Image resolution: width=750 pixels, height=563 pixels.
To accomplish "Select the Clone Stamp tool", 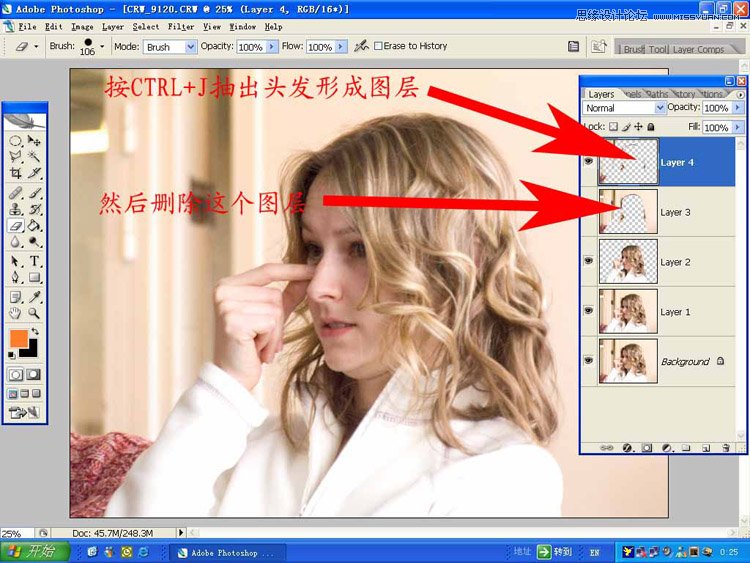I will 15,209.
